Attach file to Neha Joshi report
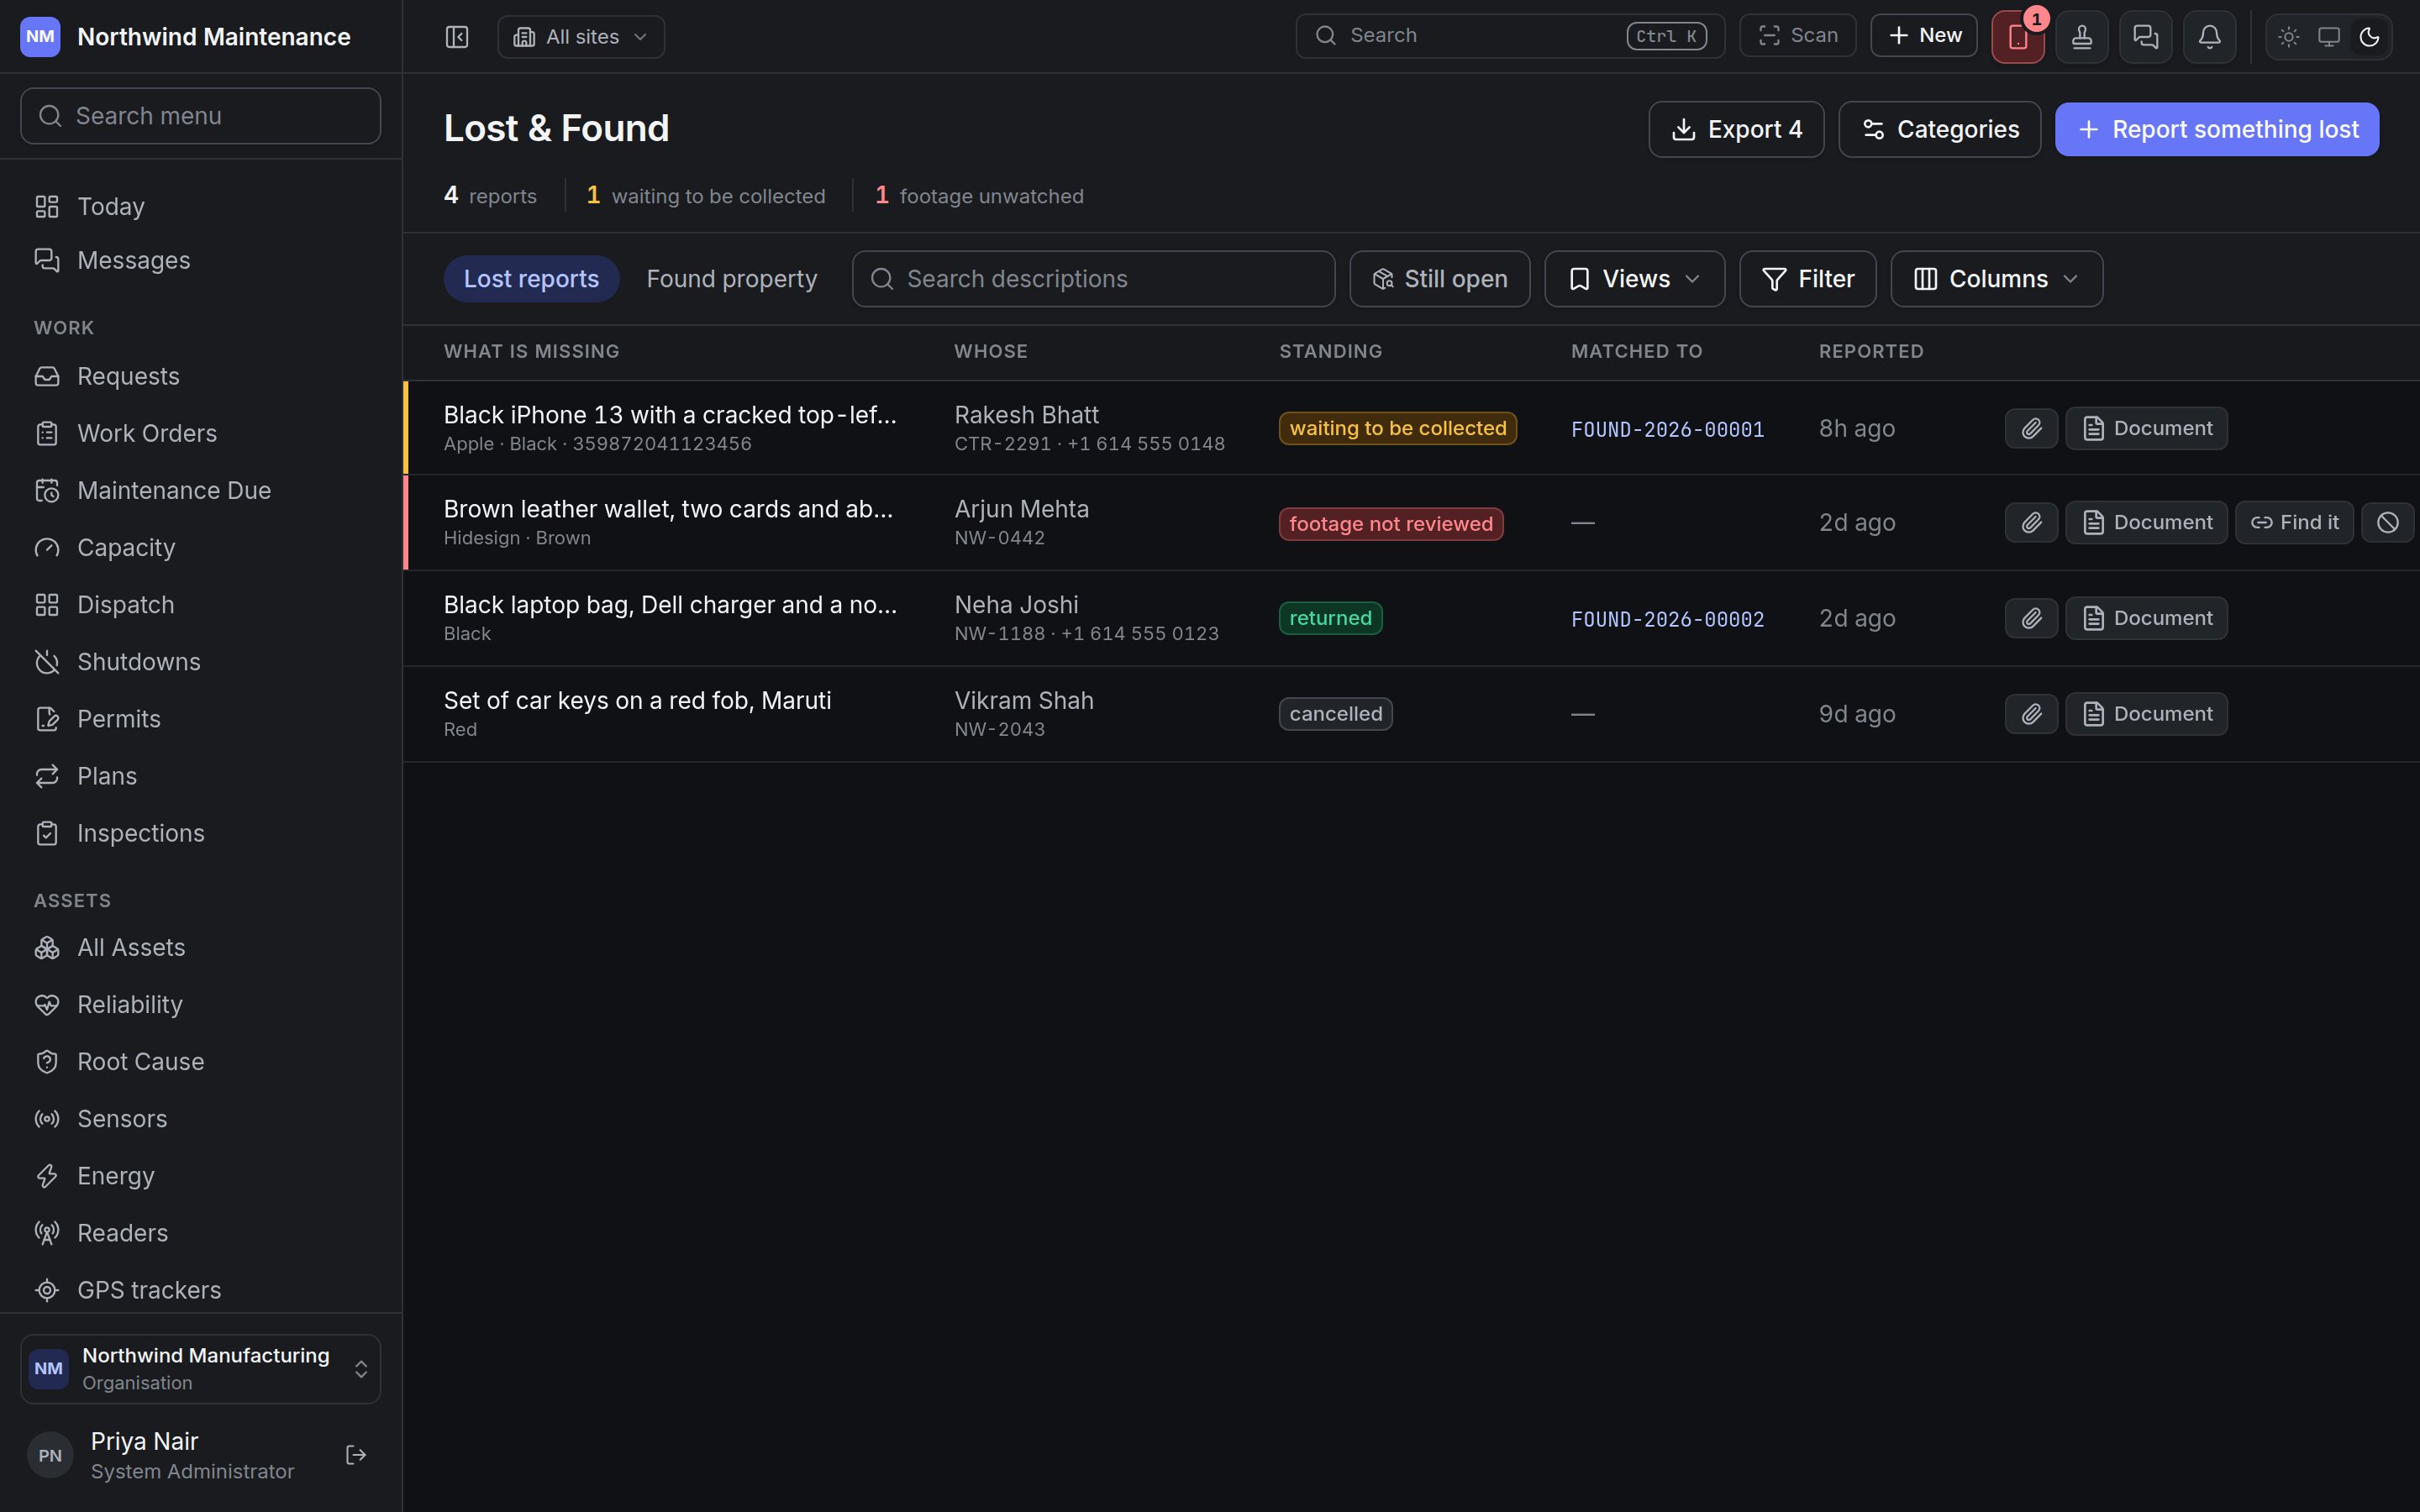Image resolution: width=2420 pixels, height=1512 pixels. pyautogui.click(x=2031, y=618)
